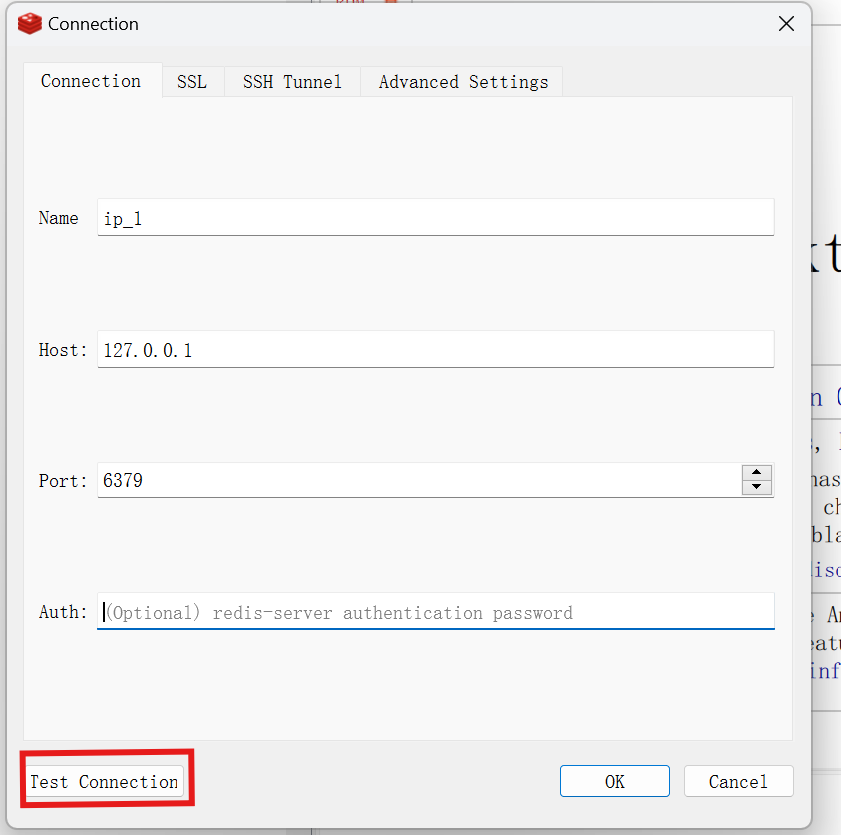Click the Host label

61,349
